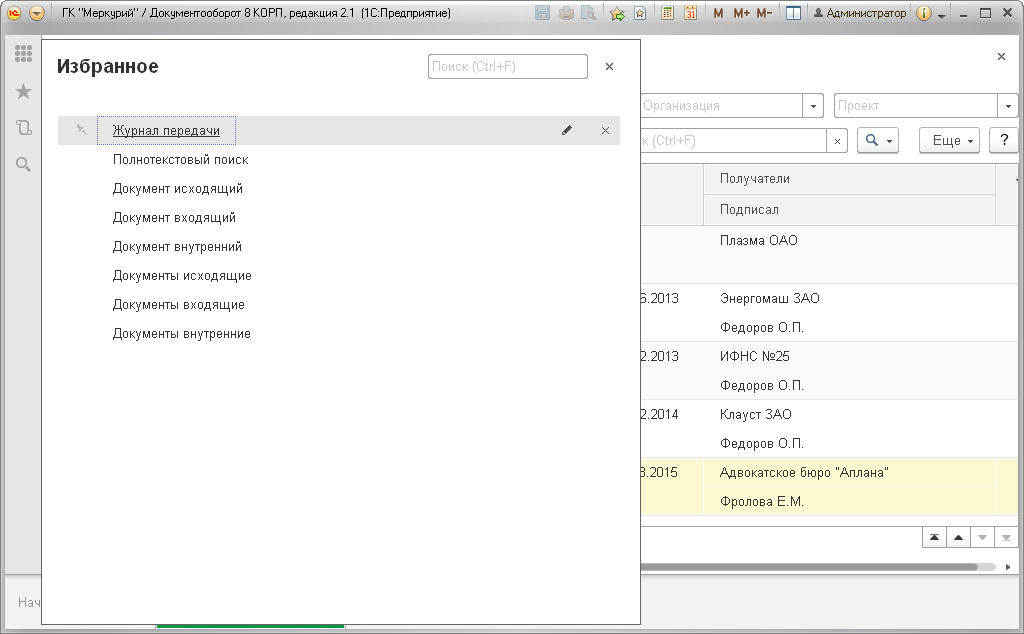Open the 1C main menu dropdown arrow

37,13
